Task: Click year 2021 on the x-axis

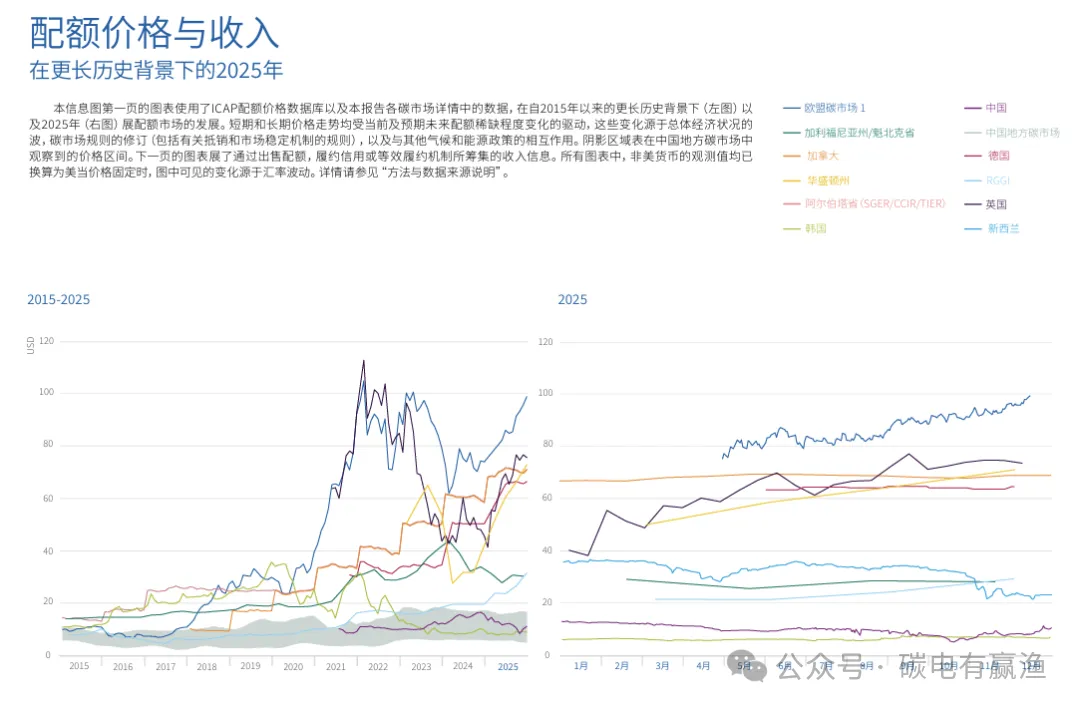Action: point(335,666)
